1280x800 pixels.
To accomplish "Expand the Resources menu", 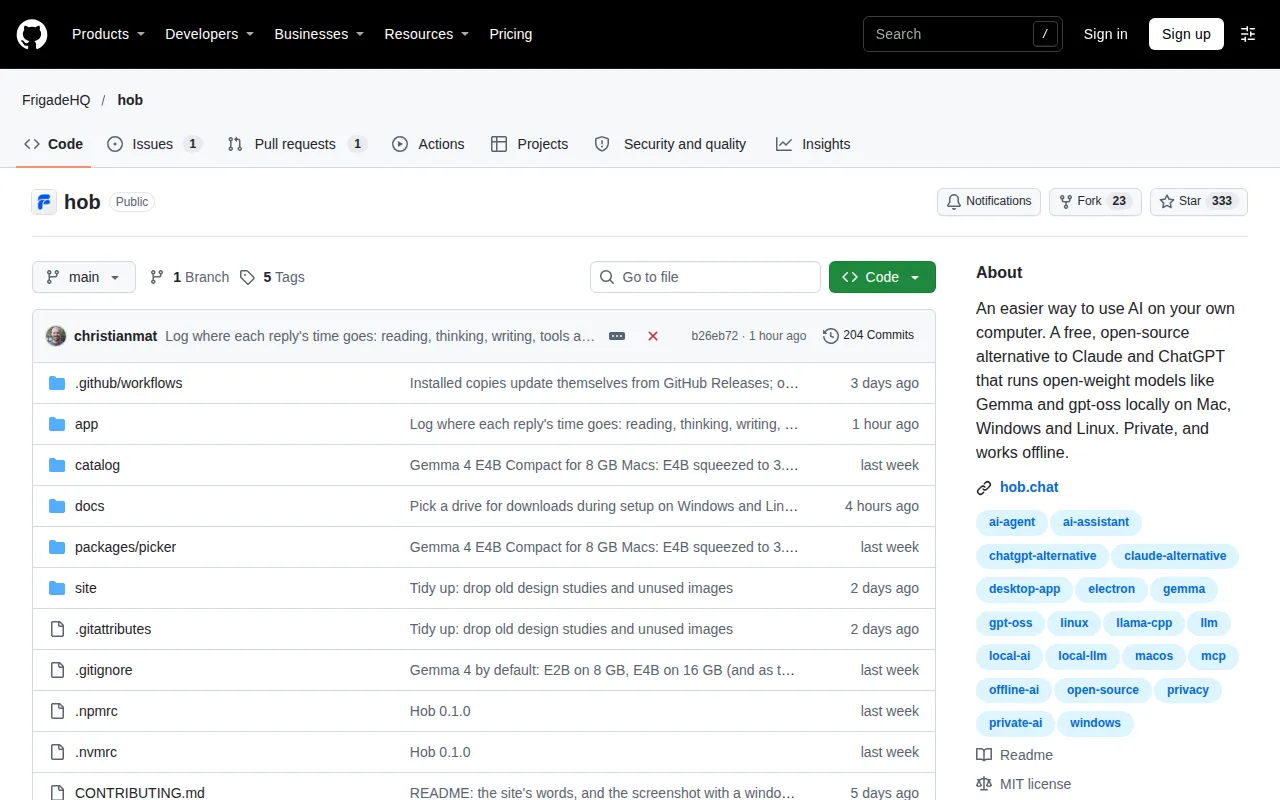I will pos(427,34).
